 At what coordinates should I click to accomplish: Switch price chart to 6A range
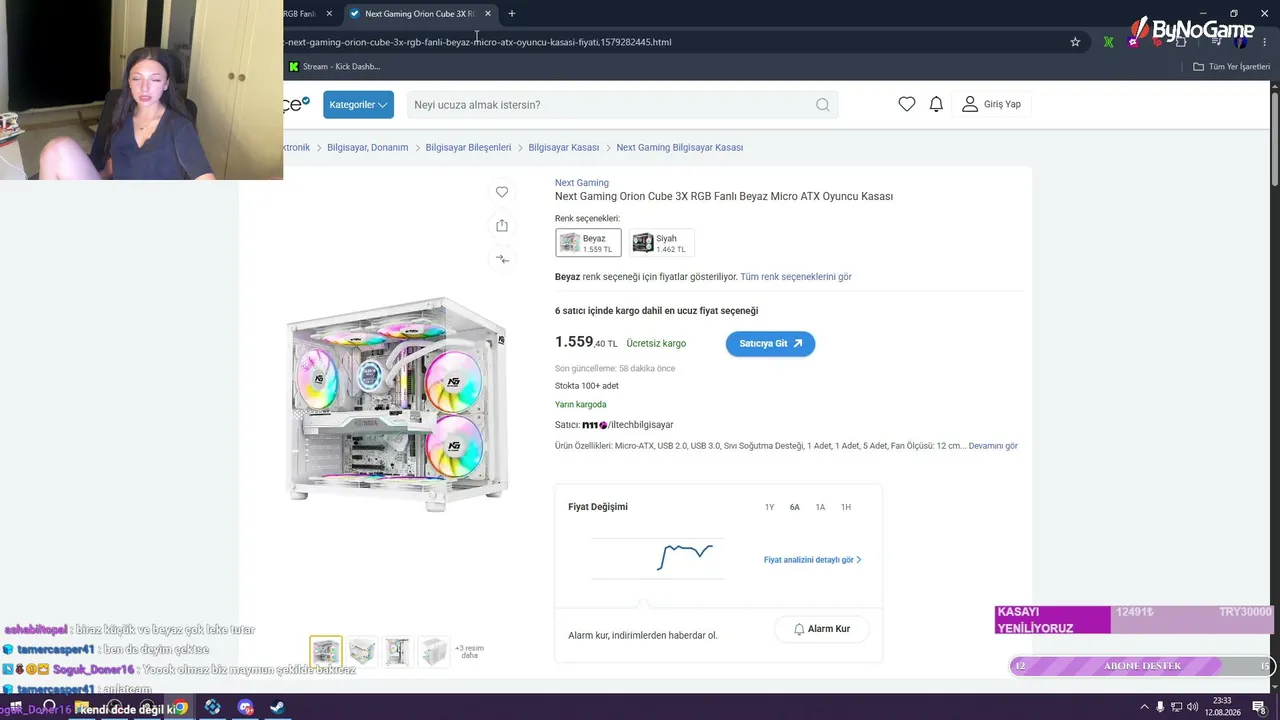click(795, 507)
